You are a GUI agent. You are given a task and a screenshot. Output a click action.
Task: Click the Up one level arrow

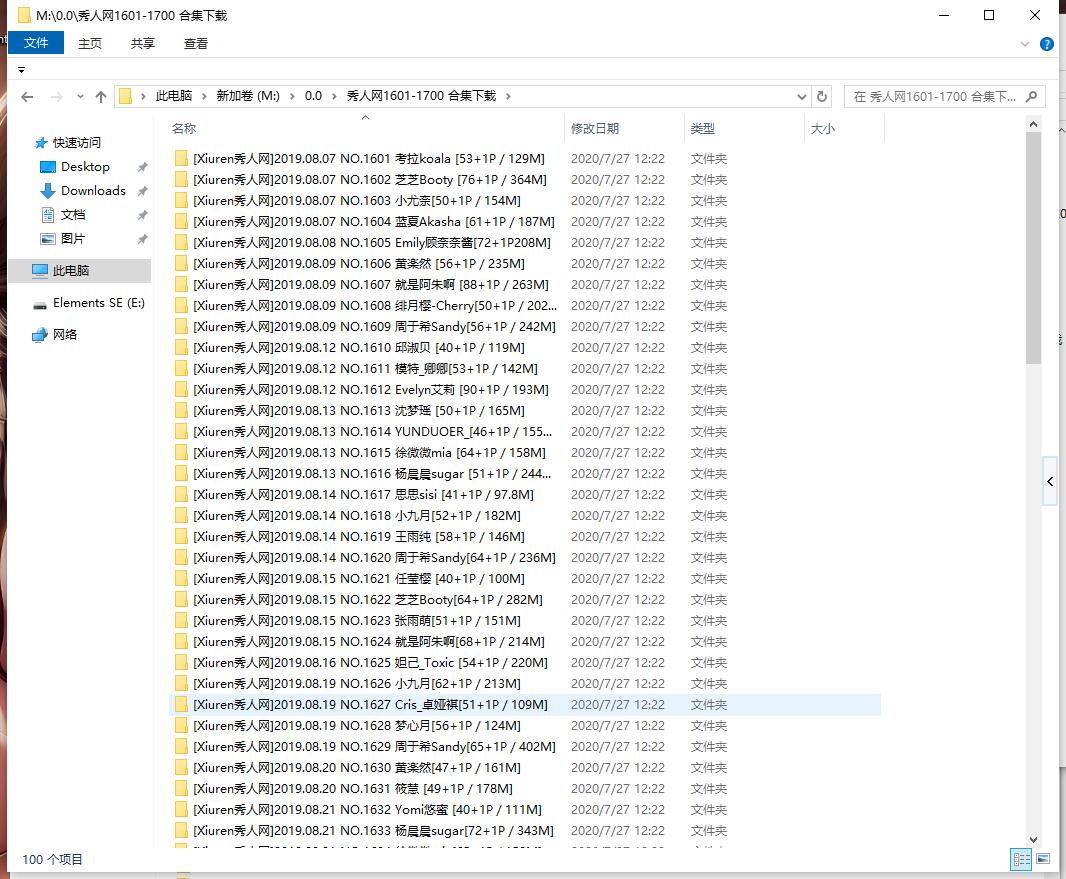100,97
